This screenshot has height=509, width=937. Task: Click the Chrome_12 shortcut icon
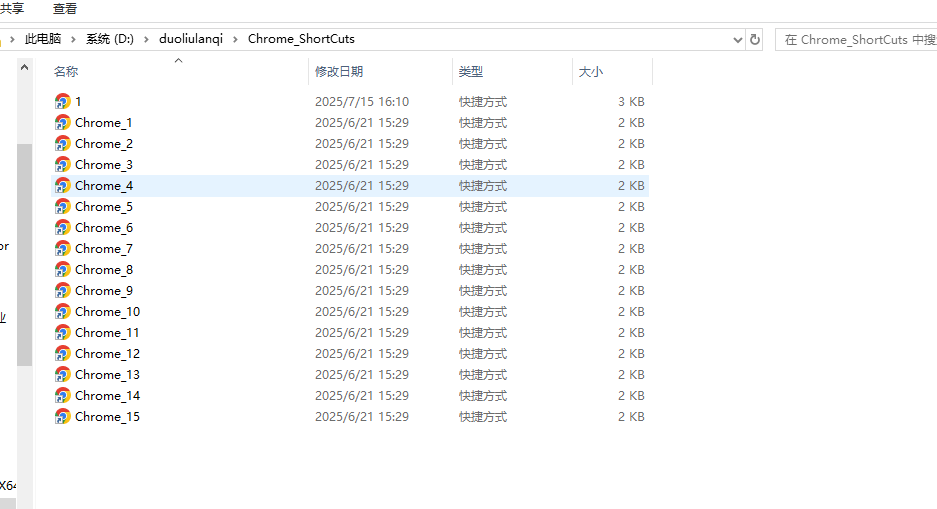tap(63, 354)
